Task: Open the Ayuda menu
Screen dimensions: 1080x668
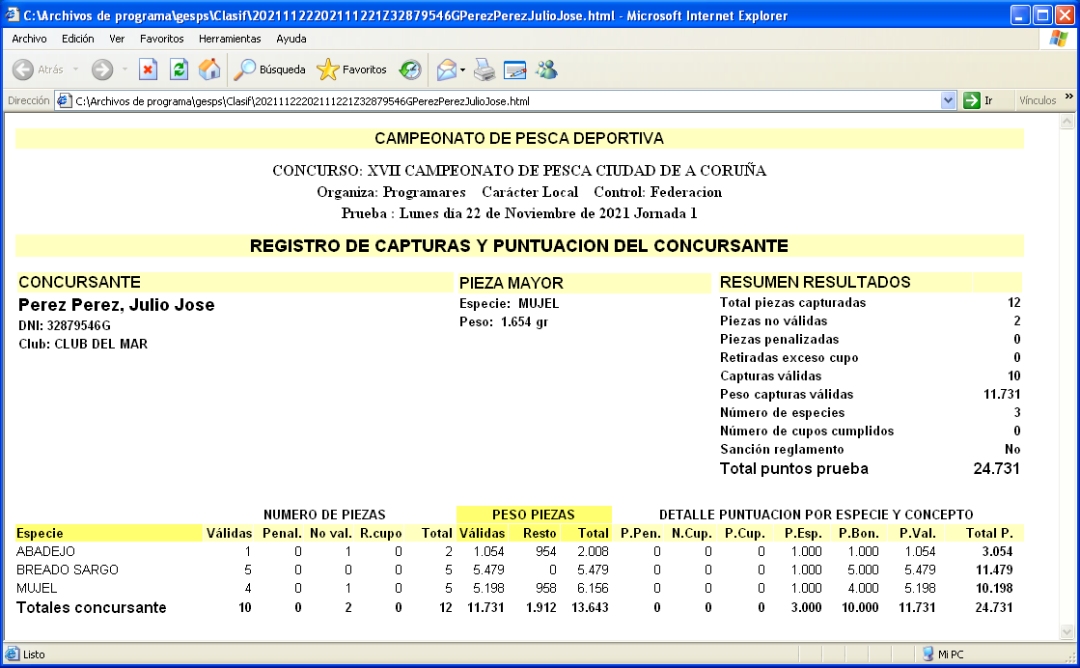Action: [291, 39]
